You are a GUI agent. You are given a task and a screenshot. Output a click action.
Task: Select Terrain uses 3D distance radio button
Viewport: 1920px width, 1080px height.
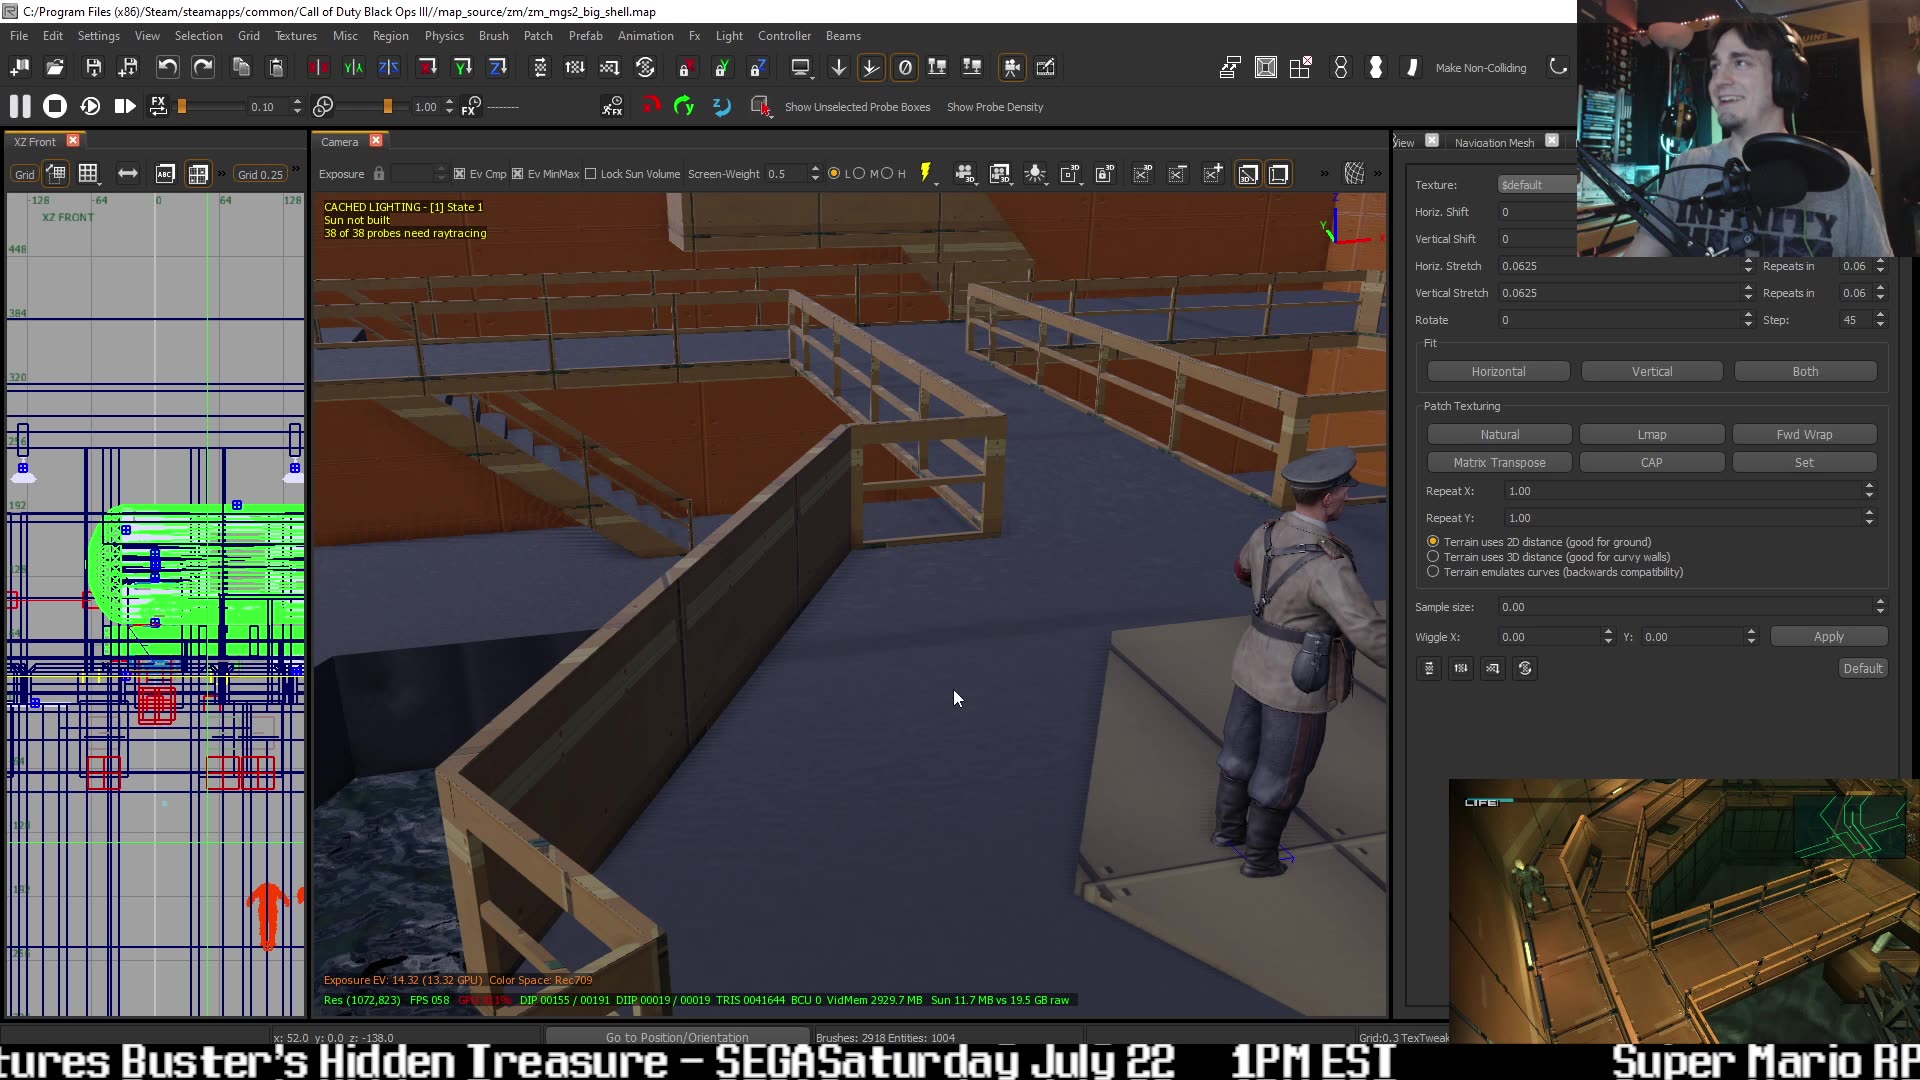[1434, 557]
